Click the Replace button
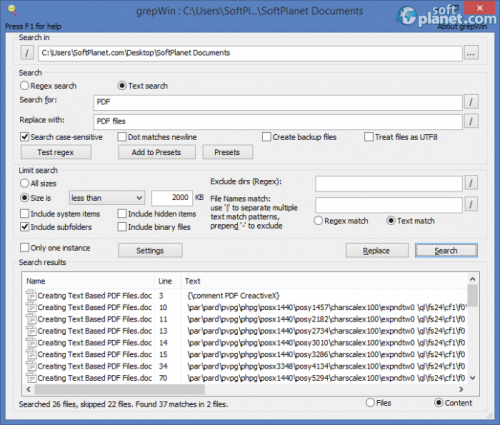Viewport: 500px width, 425px height. point(377,251)
